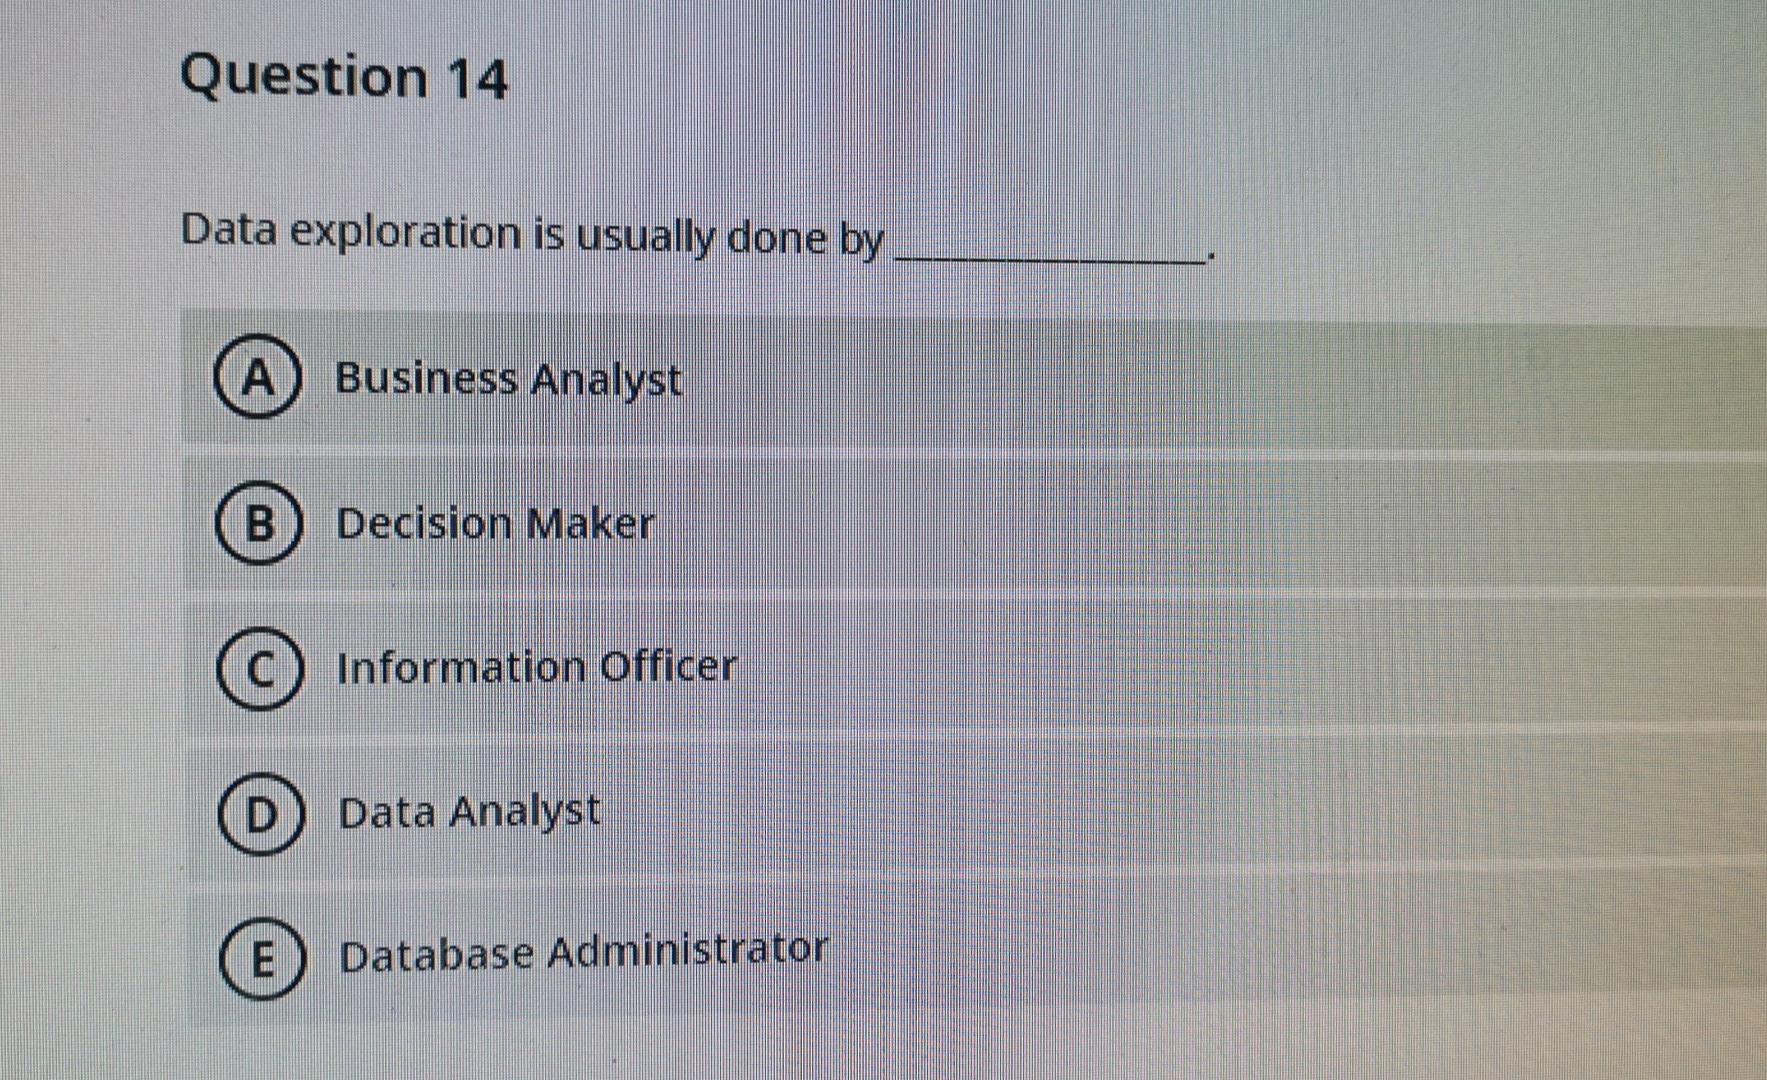This screenshot has height=1080, width=1767.
Task: Select radio button C for Information Officer
Action: pos(262,668)
